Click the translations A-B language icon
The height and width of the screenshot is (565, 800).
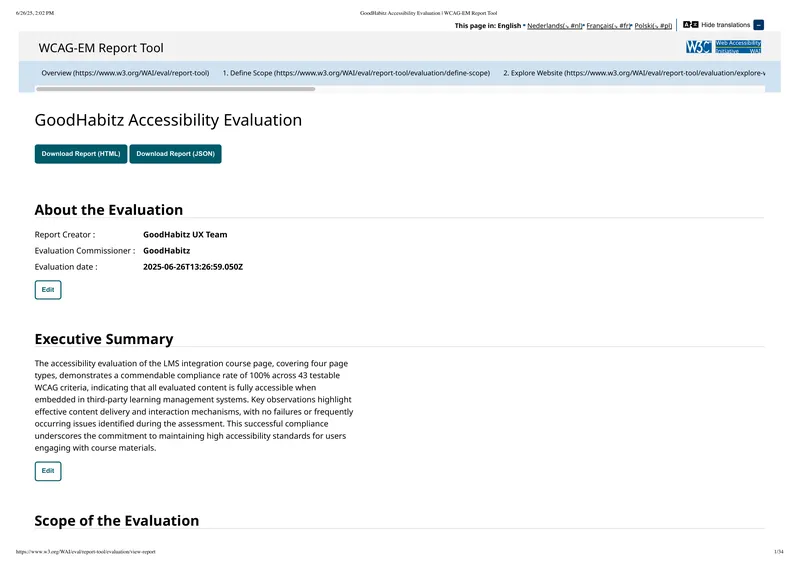coord(690,24)
